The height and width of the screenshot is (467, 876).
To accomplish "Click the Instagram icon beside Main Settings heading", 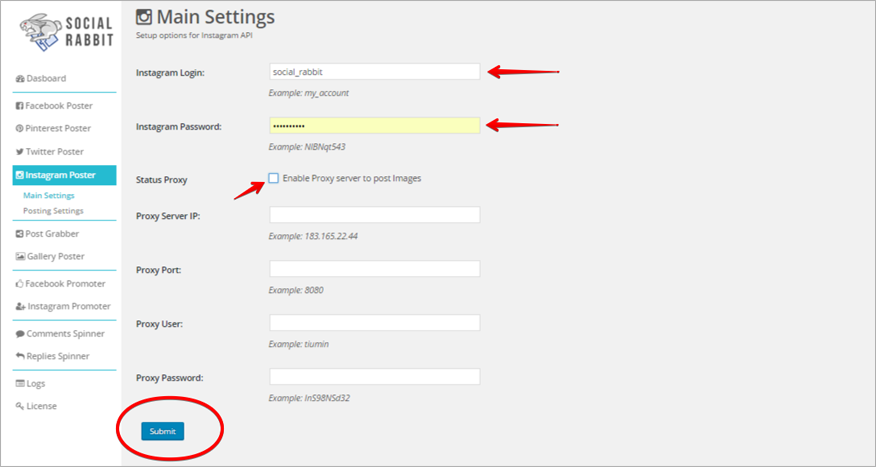I will point(144,17).
